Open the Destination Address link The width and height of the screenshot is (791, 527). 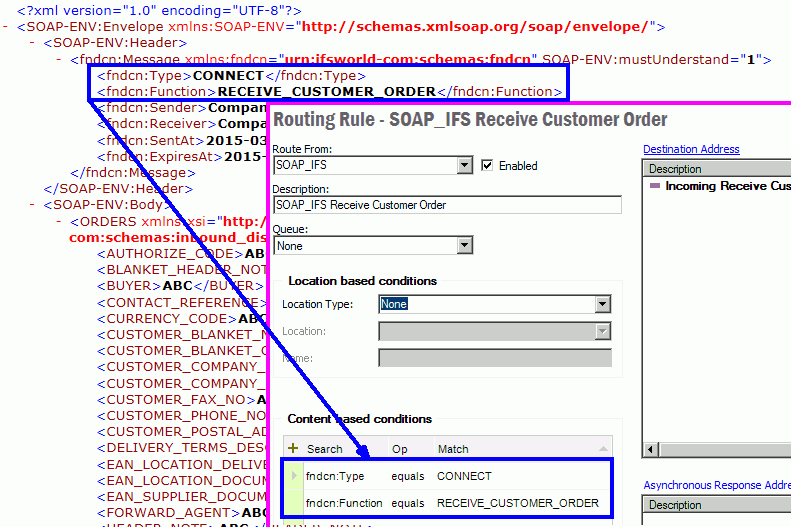[691, 149]
